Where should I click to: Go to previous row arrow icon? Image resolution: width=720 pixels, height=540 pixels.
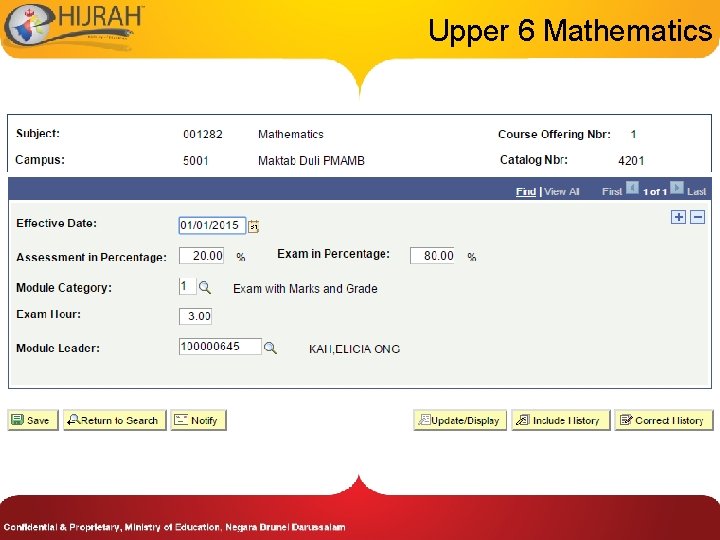pos(632,188)
